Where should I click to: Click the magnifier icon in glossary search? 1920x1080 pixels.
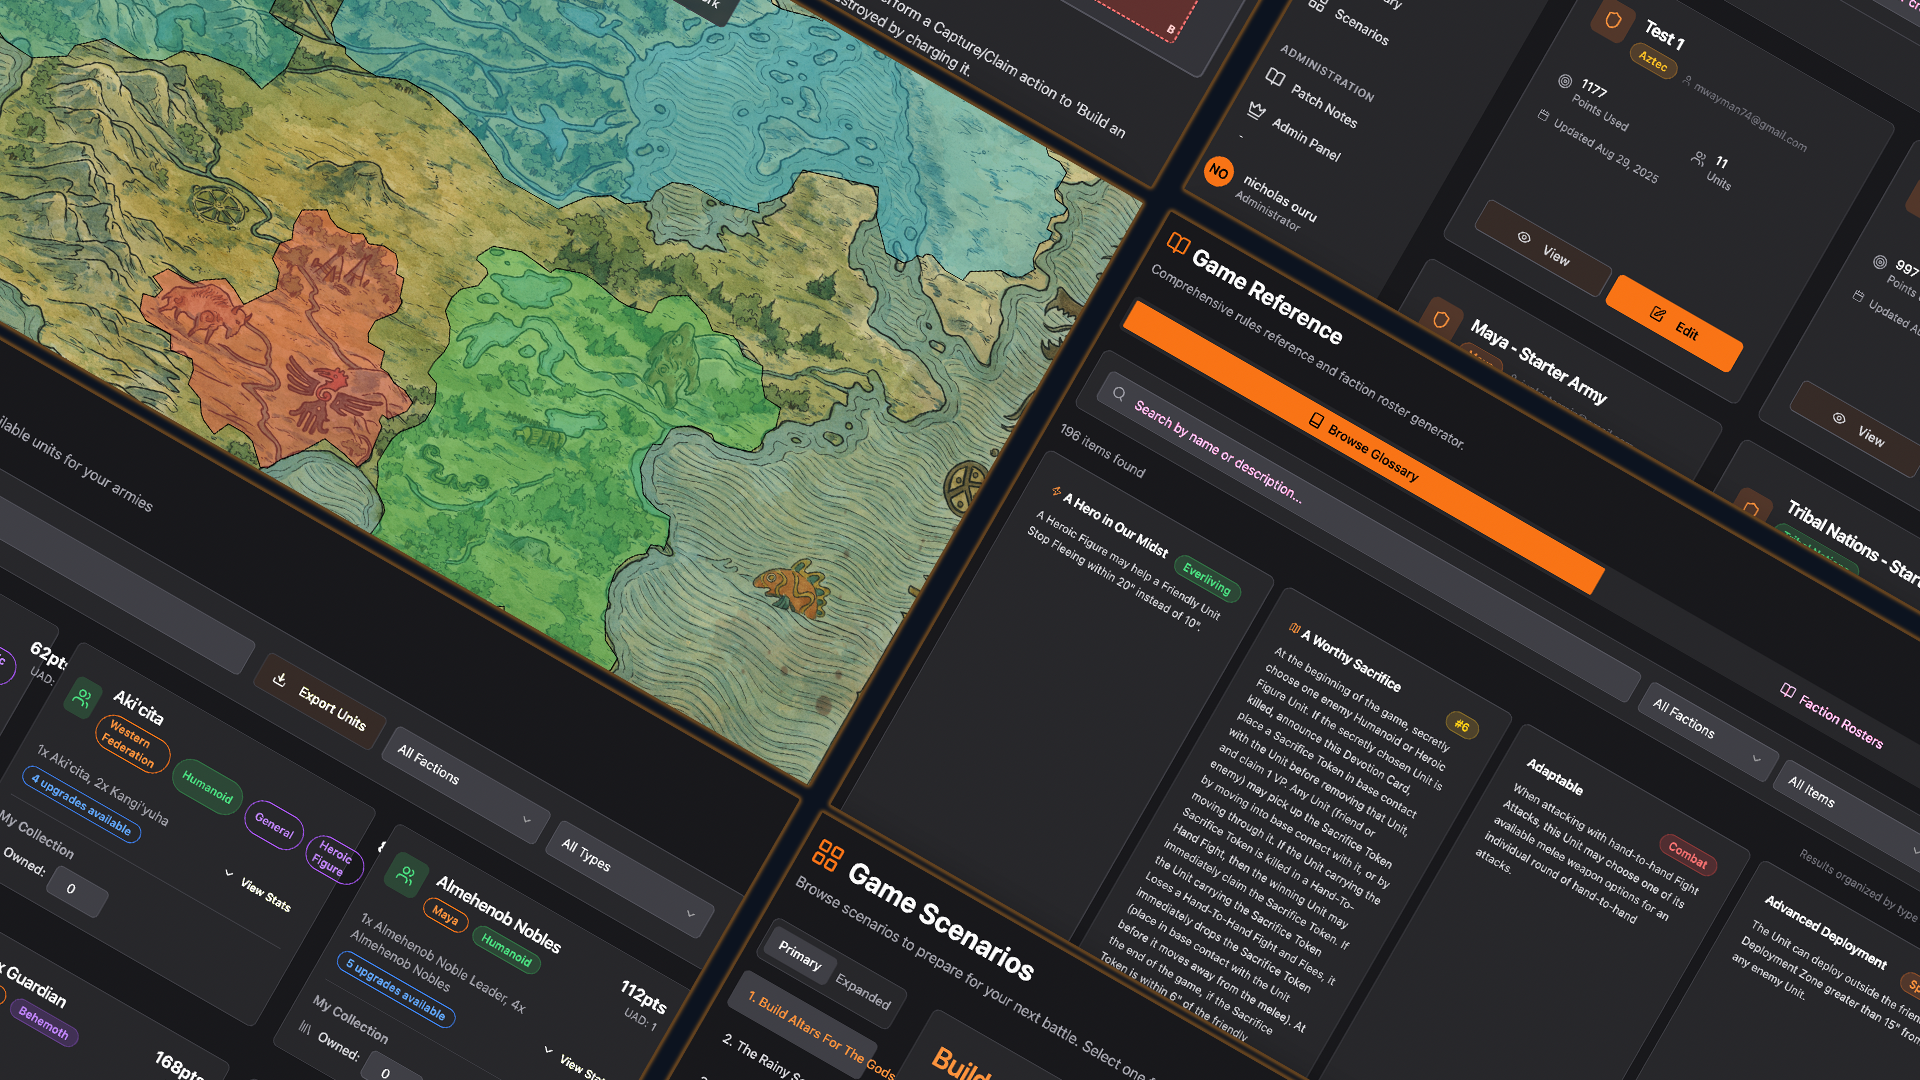click(1119, 393)
